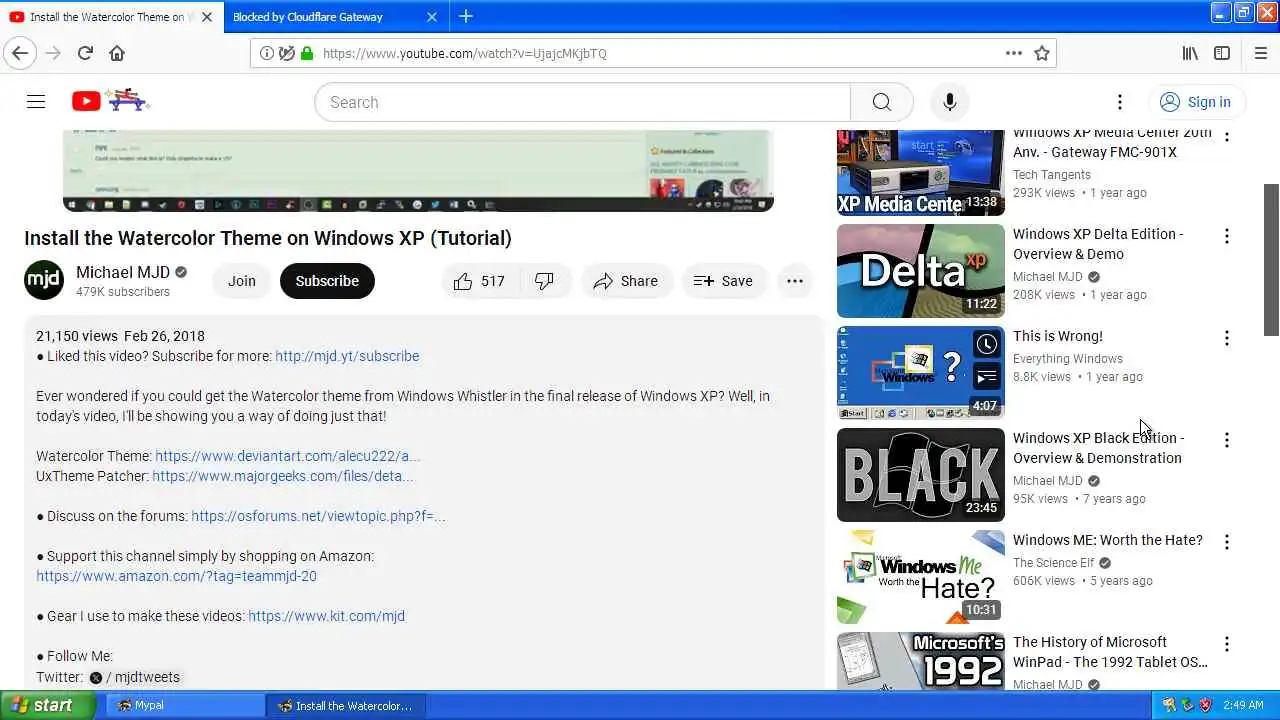The width and height of the screenshot is (1280, 720).
Task: Start voice search with microphone icon
Action: point(950,102)
